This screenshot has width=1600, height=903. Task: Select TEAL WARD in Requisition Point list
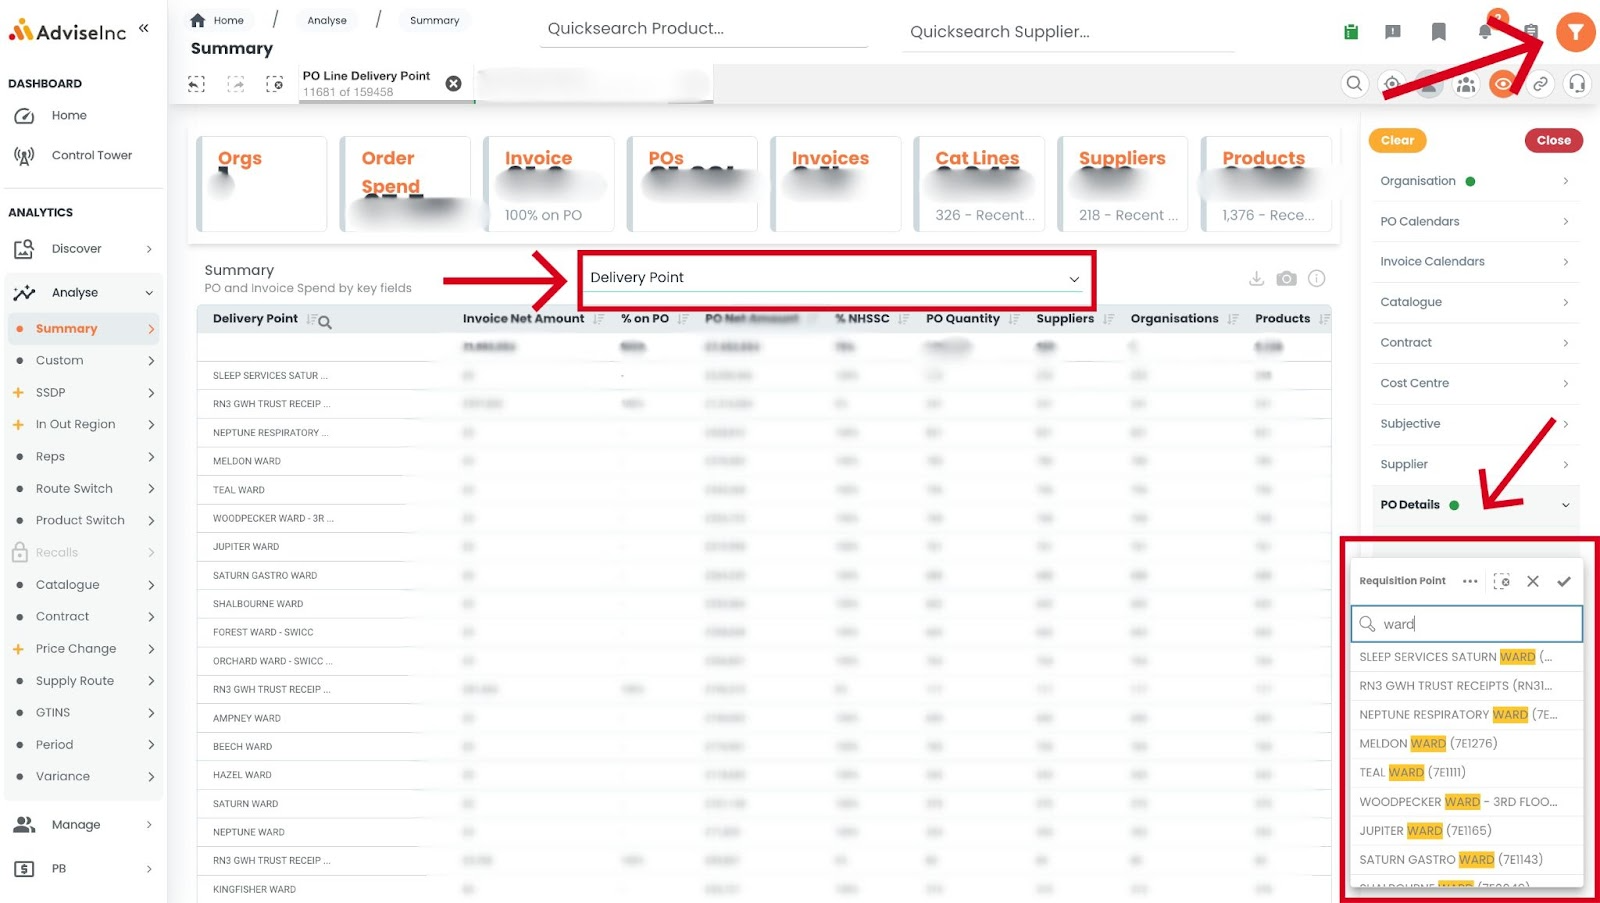pos(1466,772)
